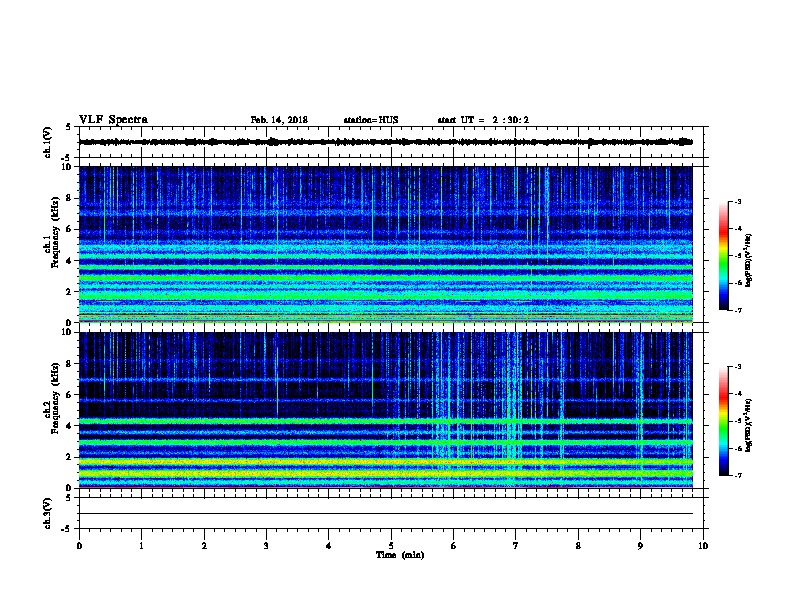Click inside the ch.1 spectrogram panel
Image resolution: width=792 pixels, height=612 pixels.
pyautogui.click(x=386, y=244)
